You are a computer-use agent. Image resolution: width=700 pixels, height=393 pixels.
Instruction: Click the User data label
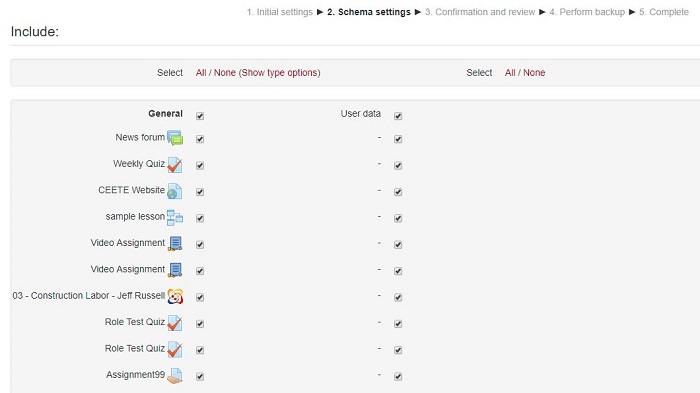coord(361,114)
